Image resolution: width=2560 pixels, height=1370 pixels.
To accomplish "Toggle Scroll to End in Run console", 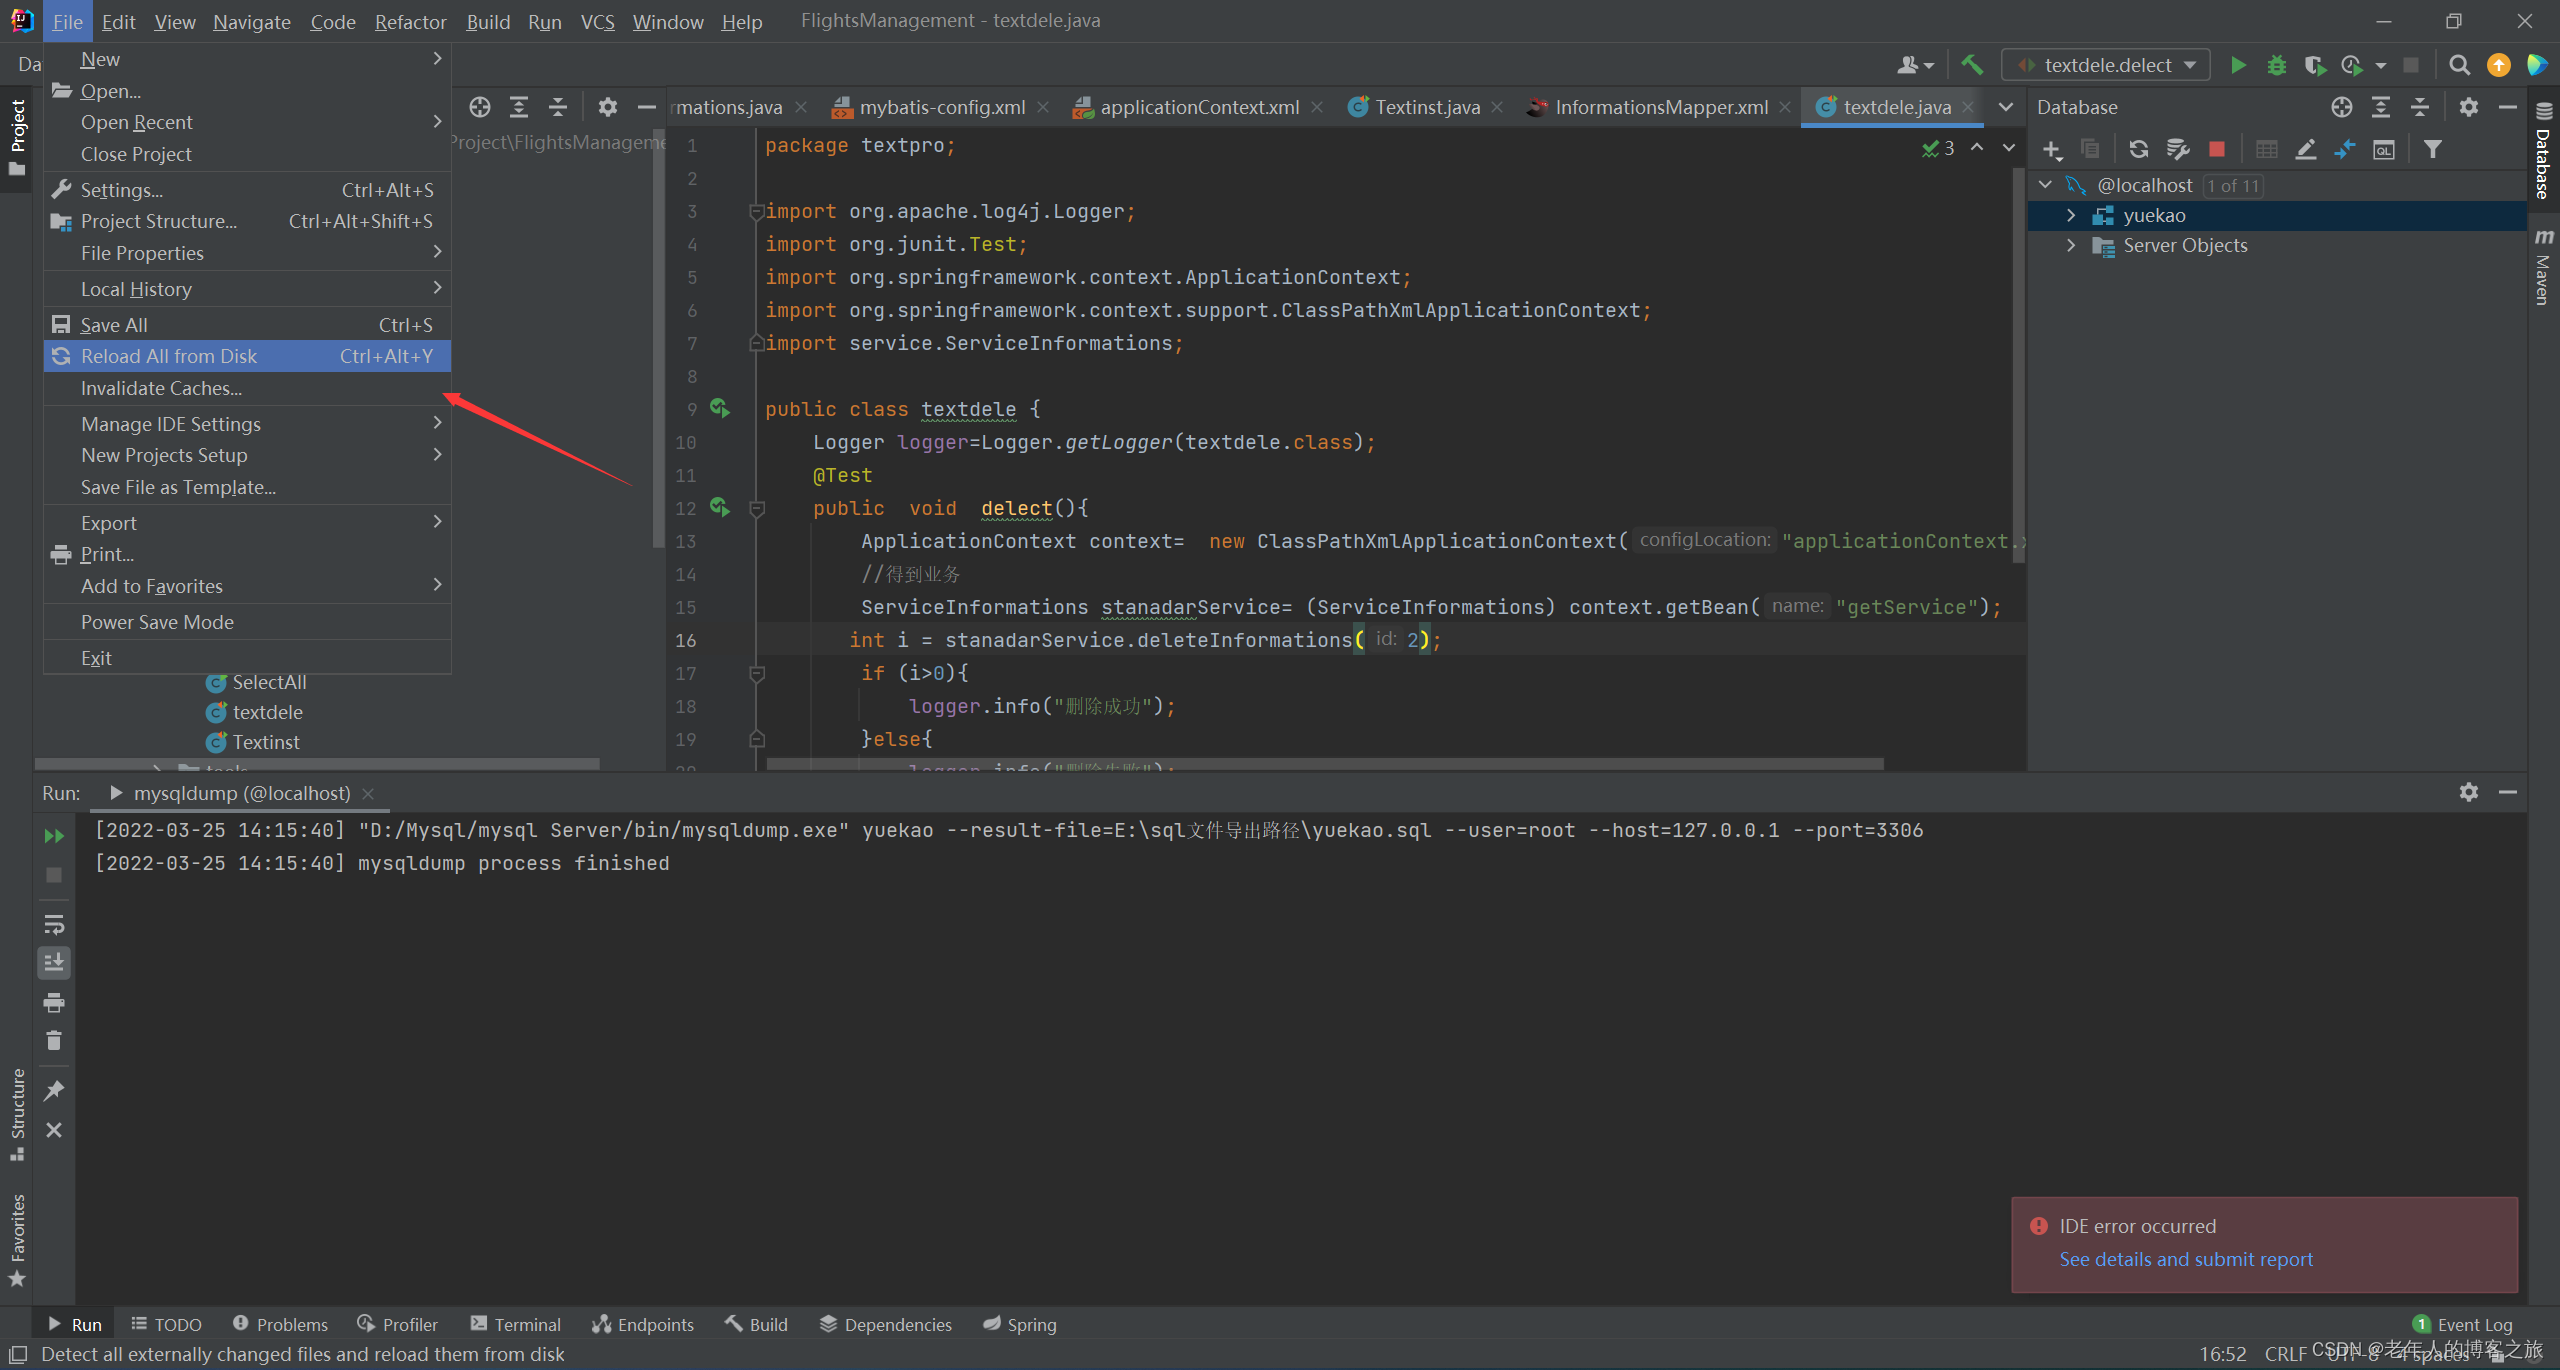I will click(54, 962).
